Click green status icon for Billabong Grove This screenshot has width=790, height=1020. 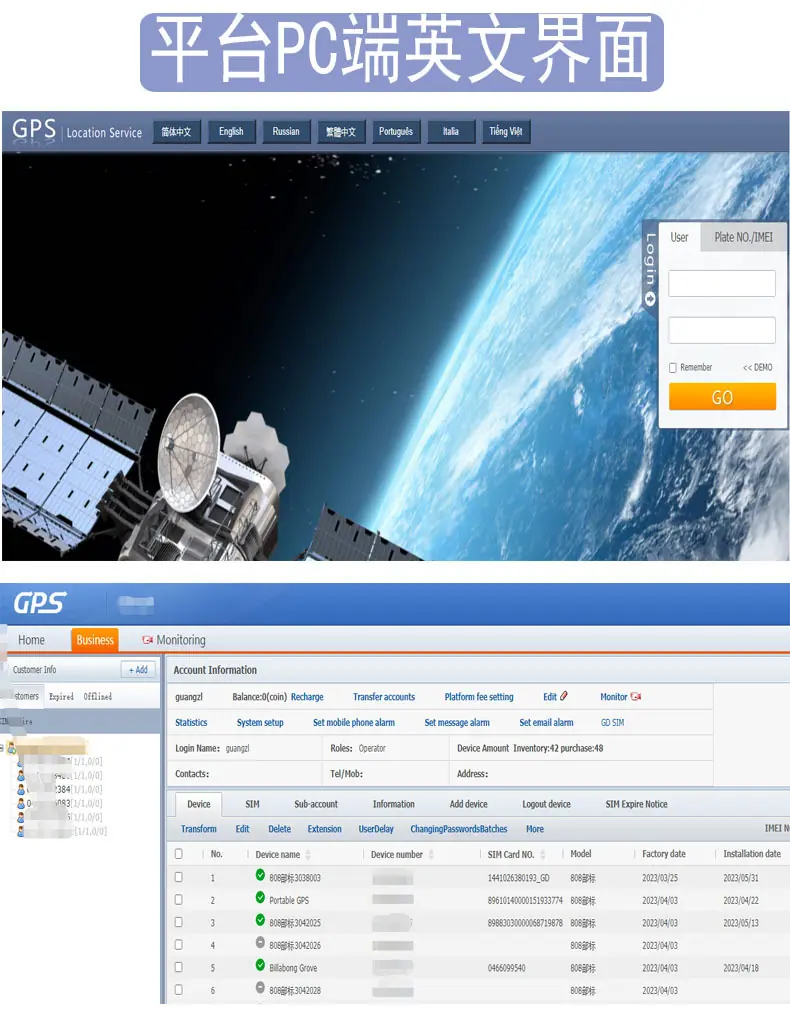(x=260, y=965)
